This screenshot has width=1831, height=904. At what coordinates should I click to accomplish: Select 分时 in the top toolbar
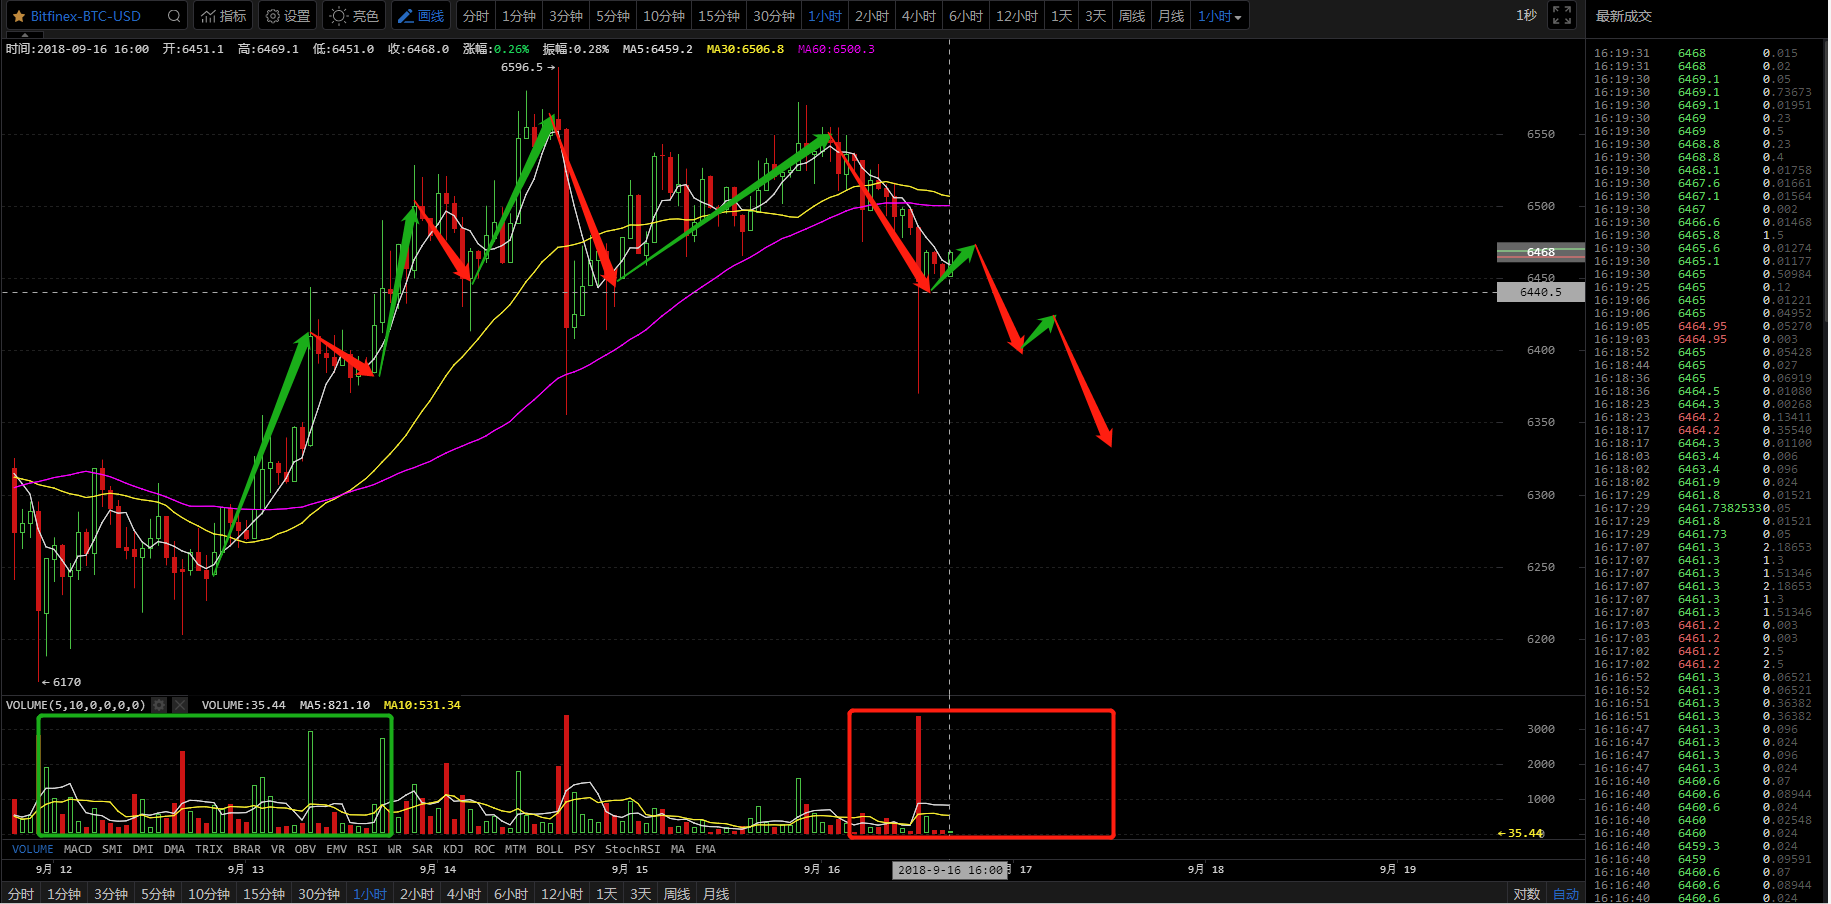coord(476,16)
